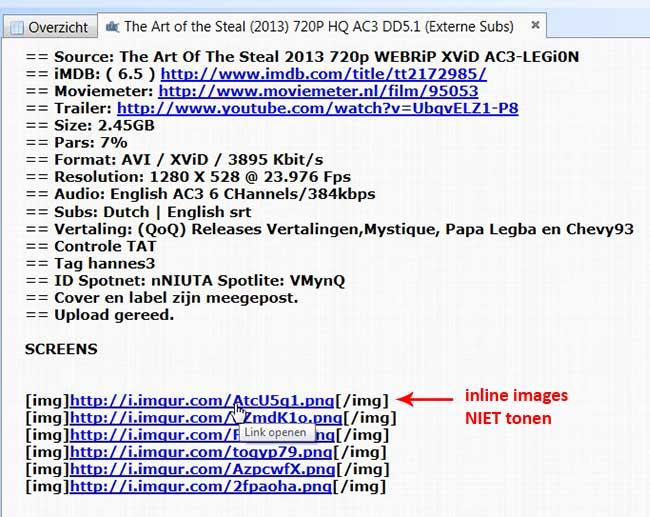Click the 'Cover en label zijn meegepost' line

tap(162, 298)
